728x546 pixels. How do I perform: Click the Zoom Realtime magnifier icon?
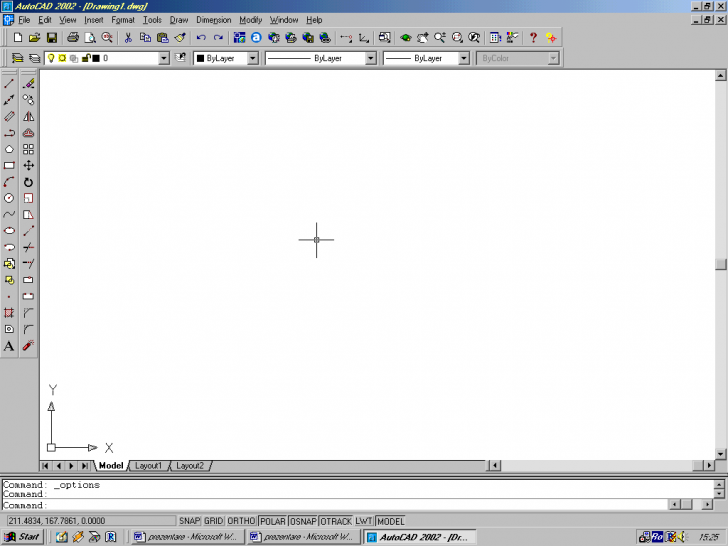pos(440,38)
